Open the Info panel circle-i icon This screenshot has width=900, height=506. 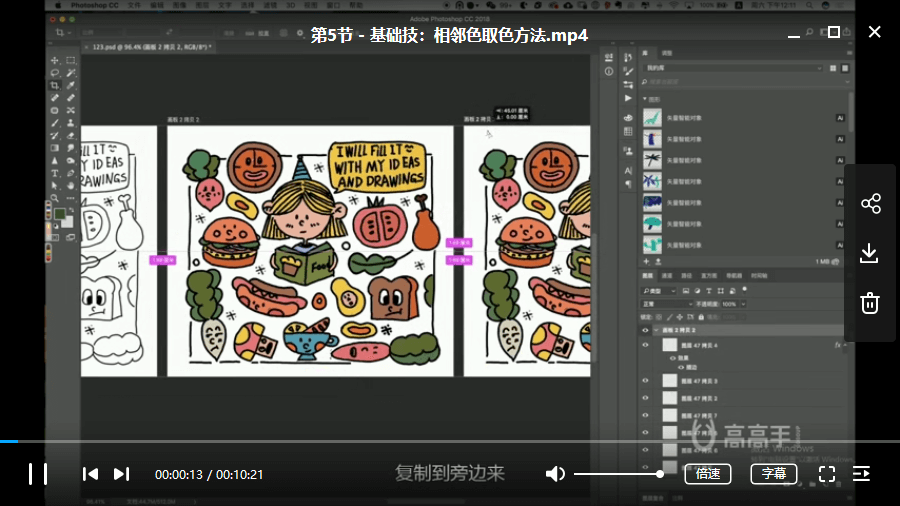pyautogui.click(x=609, y=71)
